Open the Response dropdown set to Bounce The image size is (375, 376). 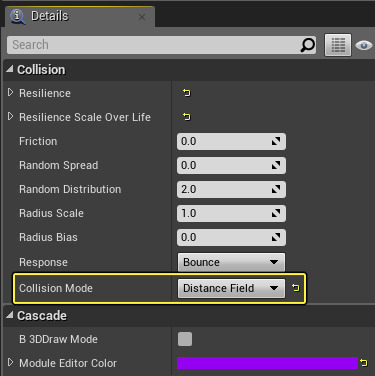(231, 262)
